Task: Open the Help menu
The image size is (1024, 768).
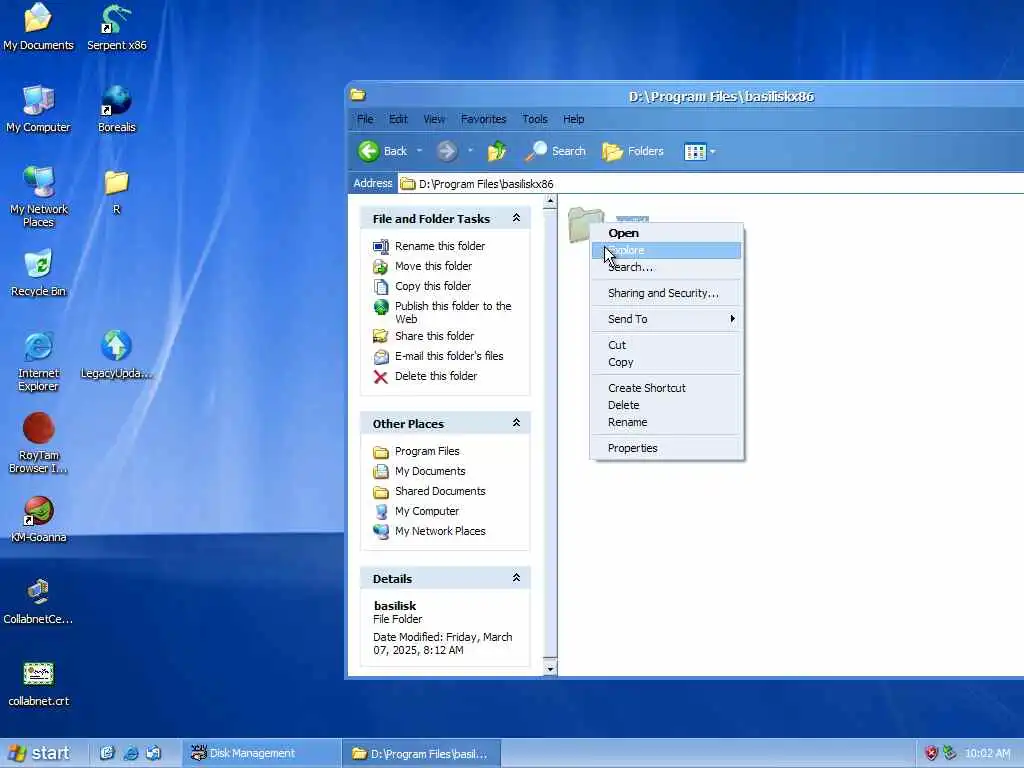Action: 573,119
